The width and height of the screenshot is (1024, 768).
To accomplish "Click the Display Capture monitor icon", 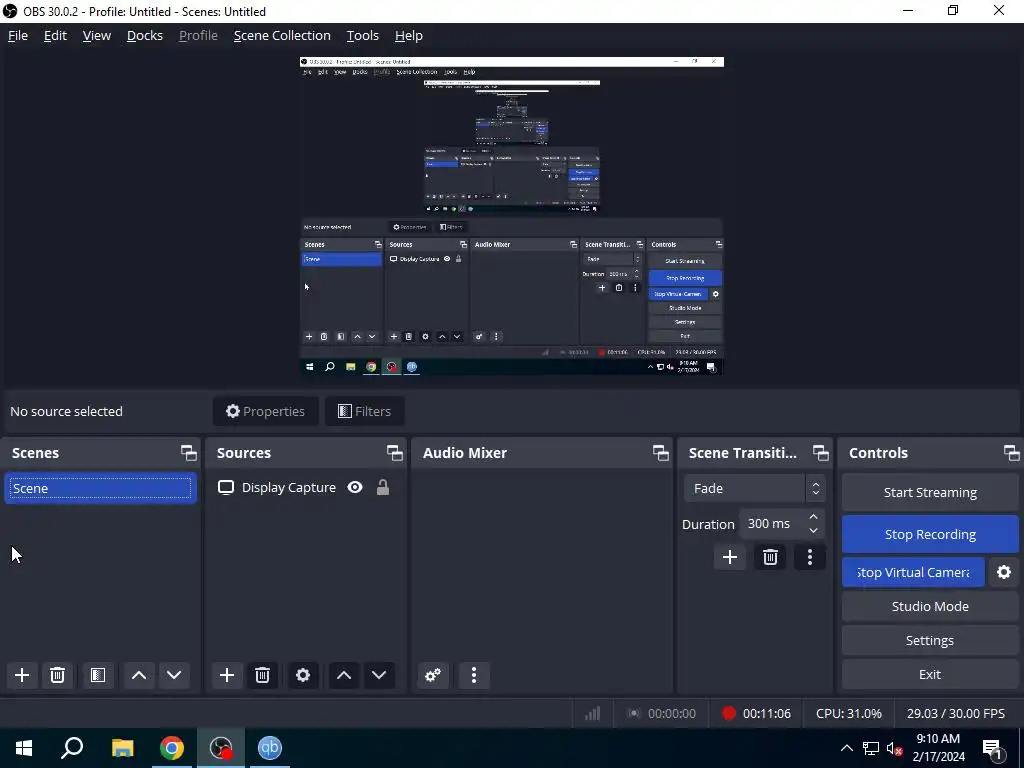I will 226,488.
